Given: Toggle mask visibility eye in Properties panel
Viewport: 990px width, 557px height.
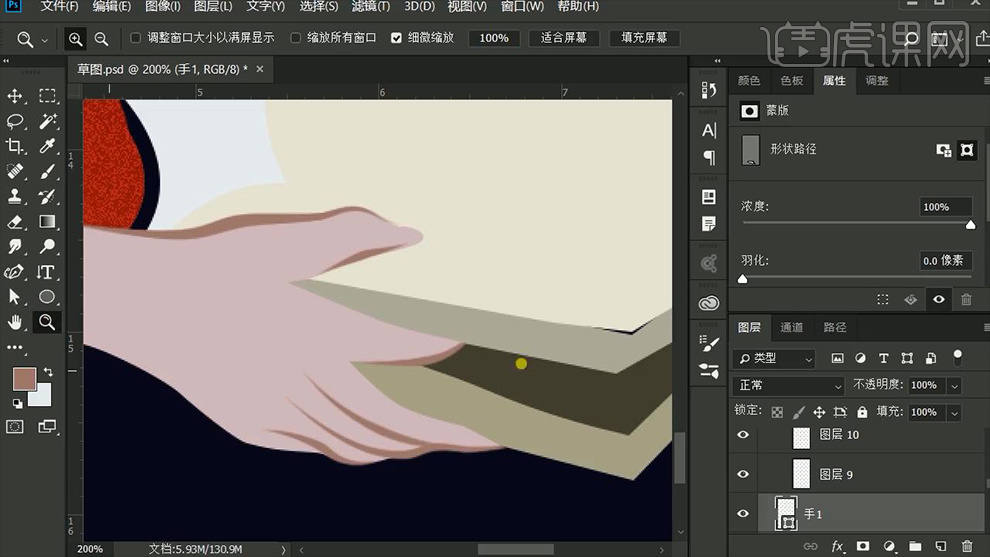Looking at the screenshot, I should (939, 299).
